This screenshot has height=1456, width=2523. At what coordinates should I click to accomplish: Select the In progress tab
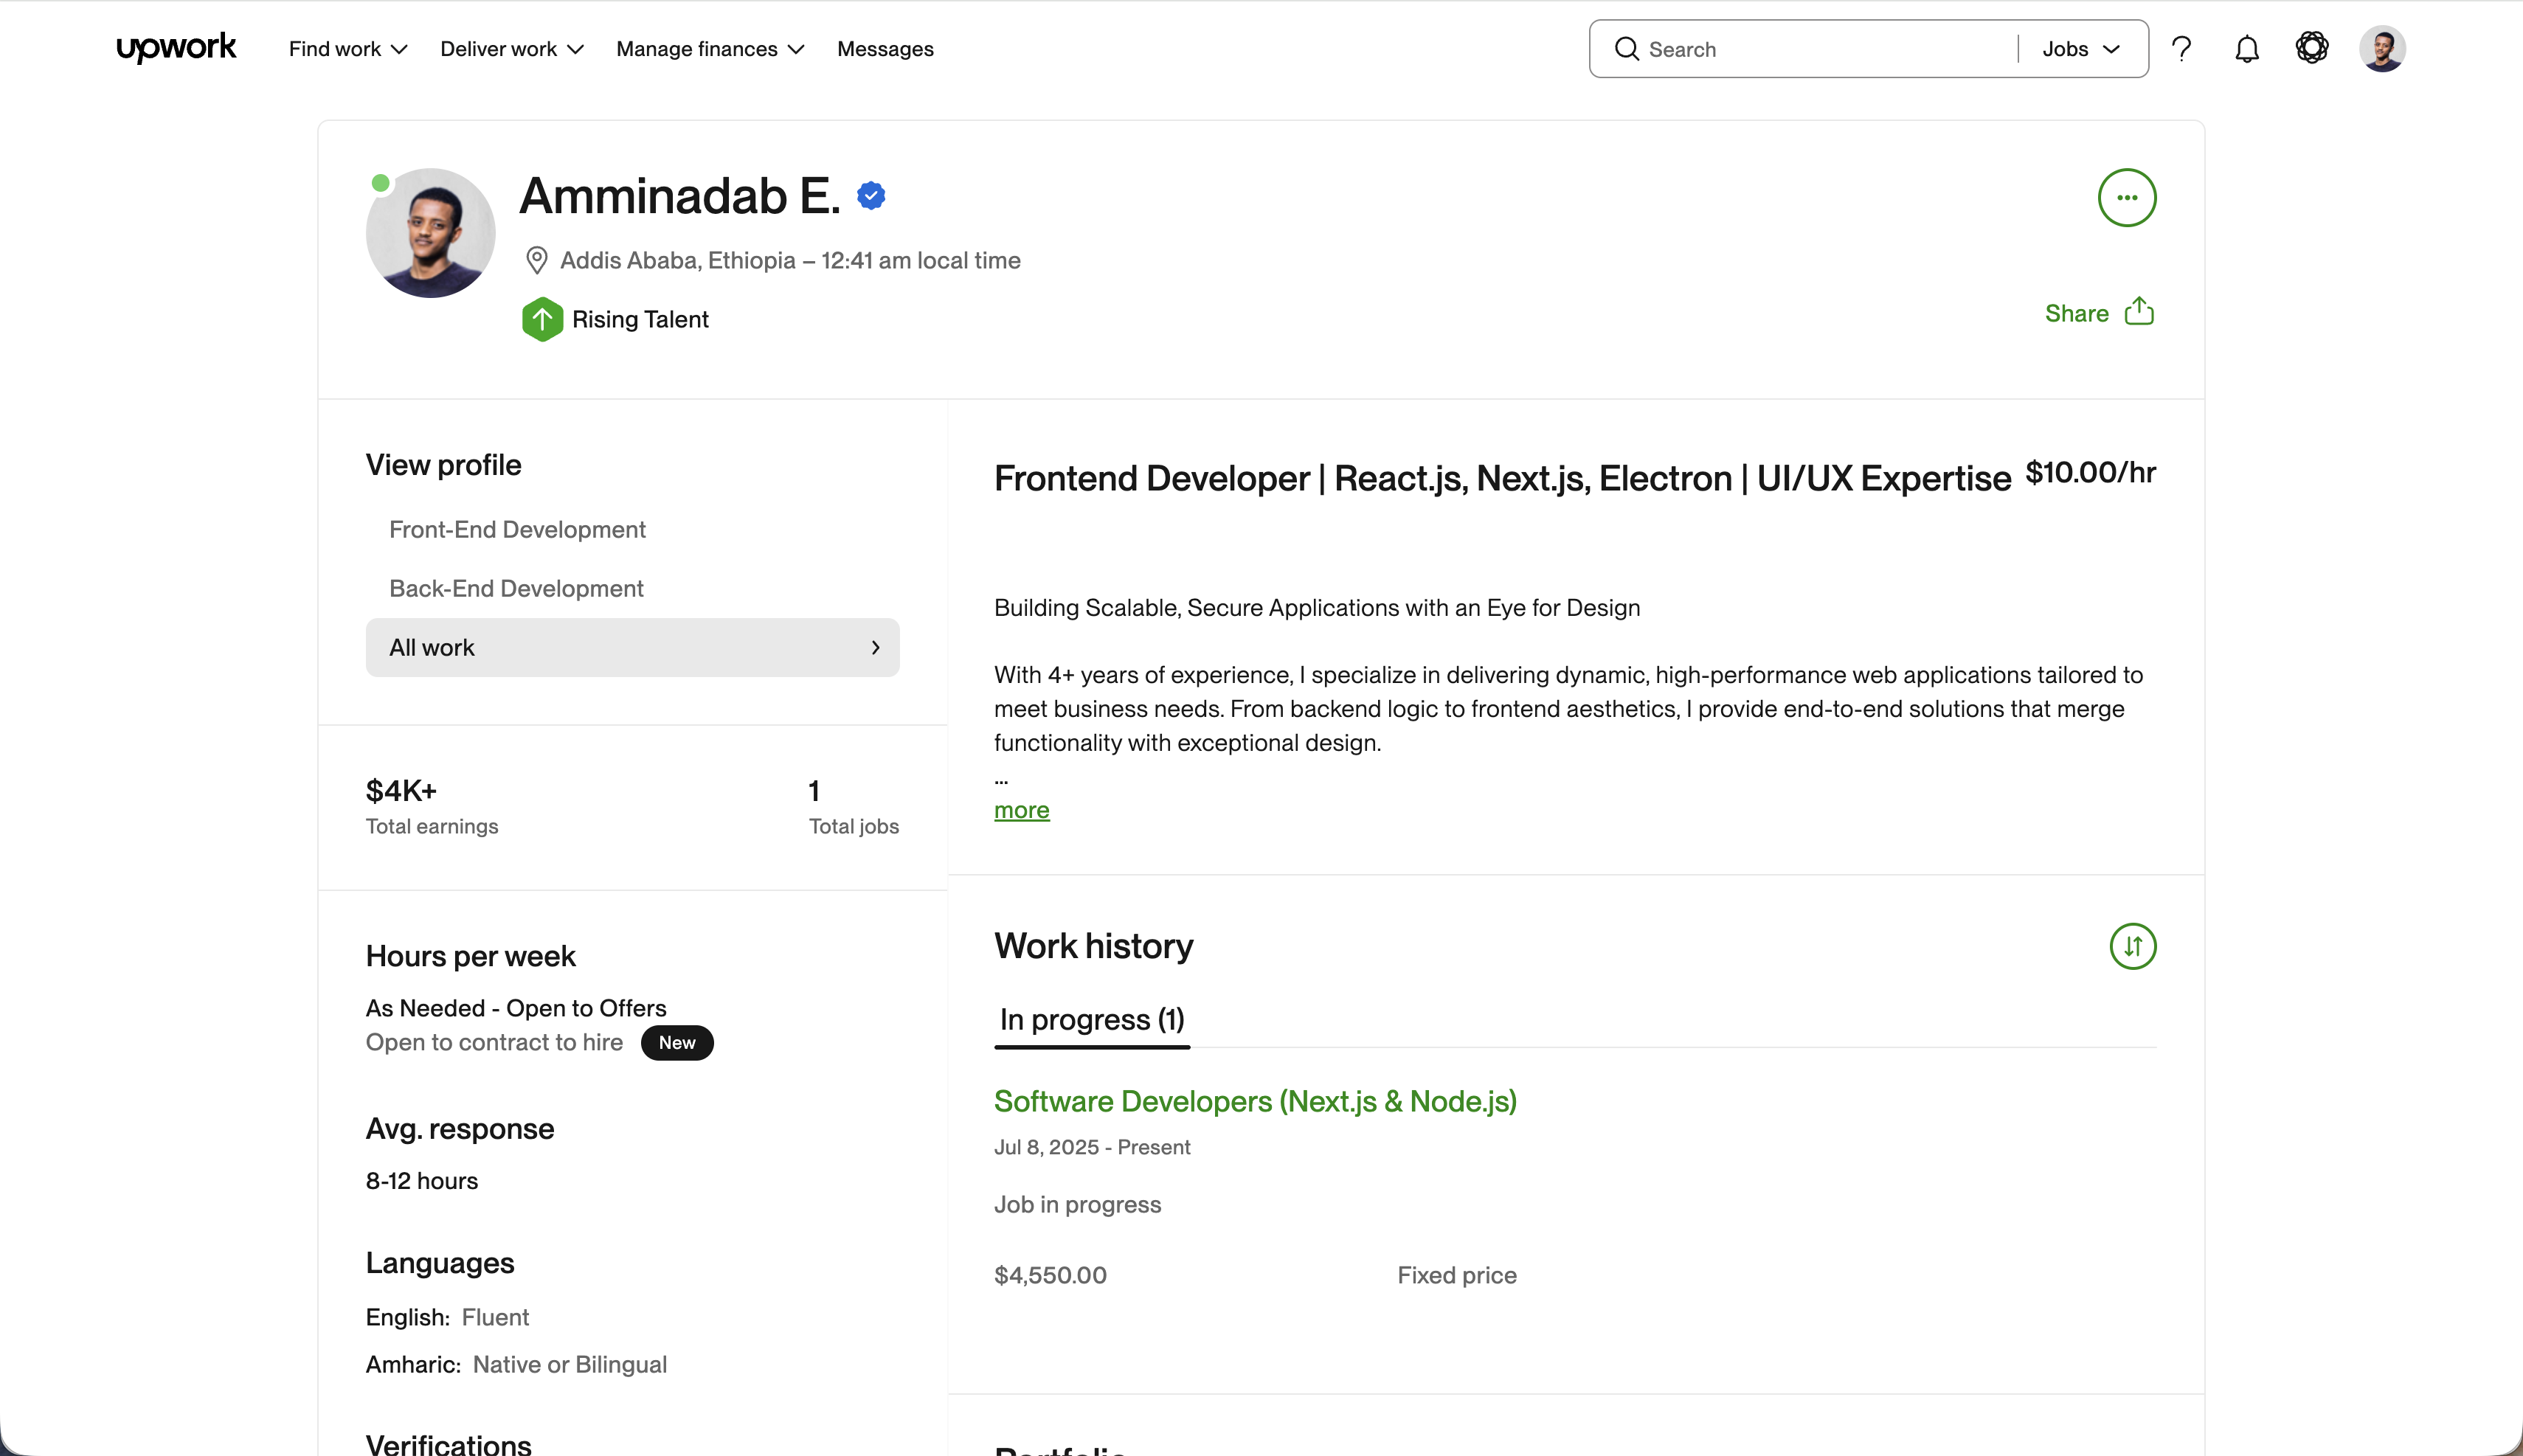point(1091,1020)
